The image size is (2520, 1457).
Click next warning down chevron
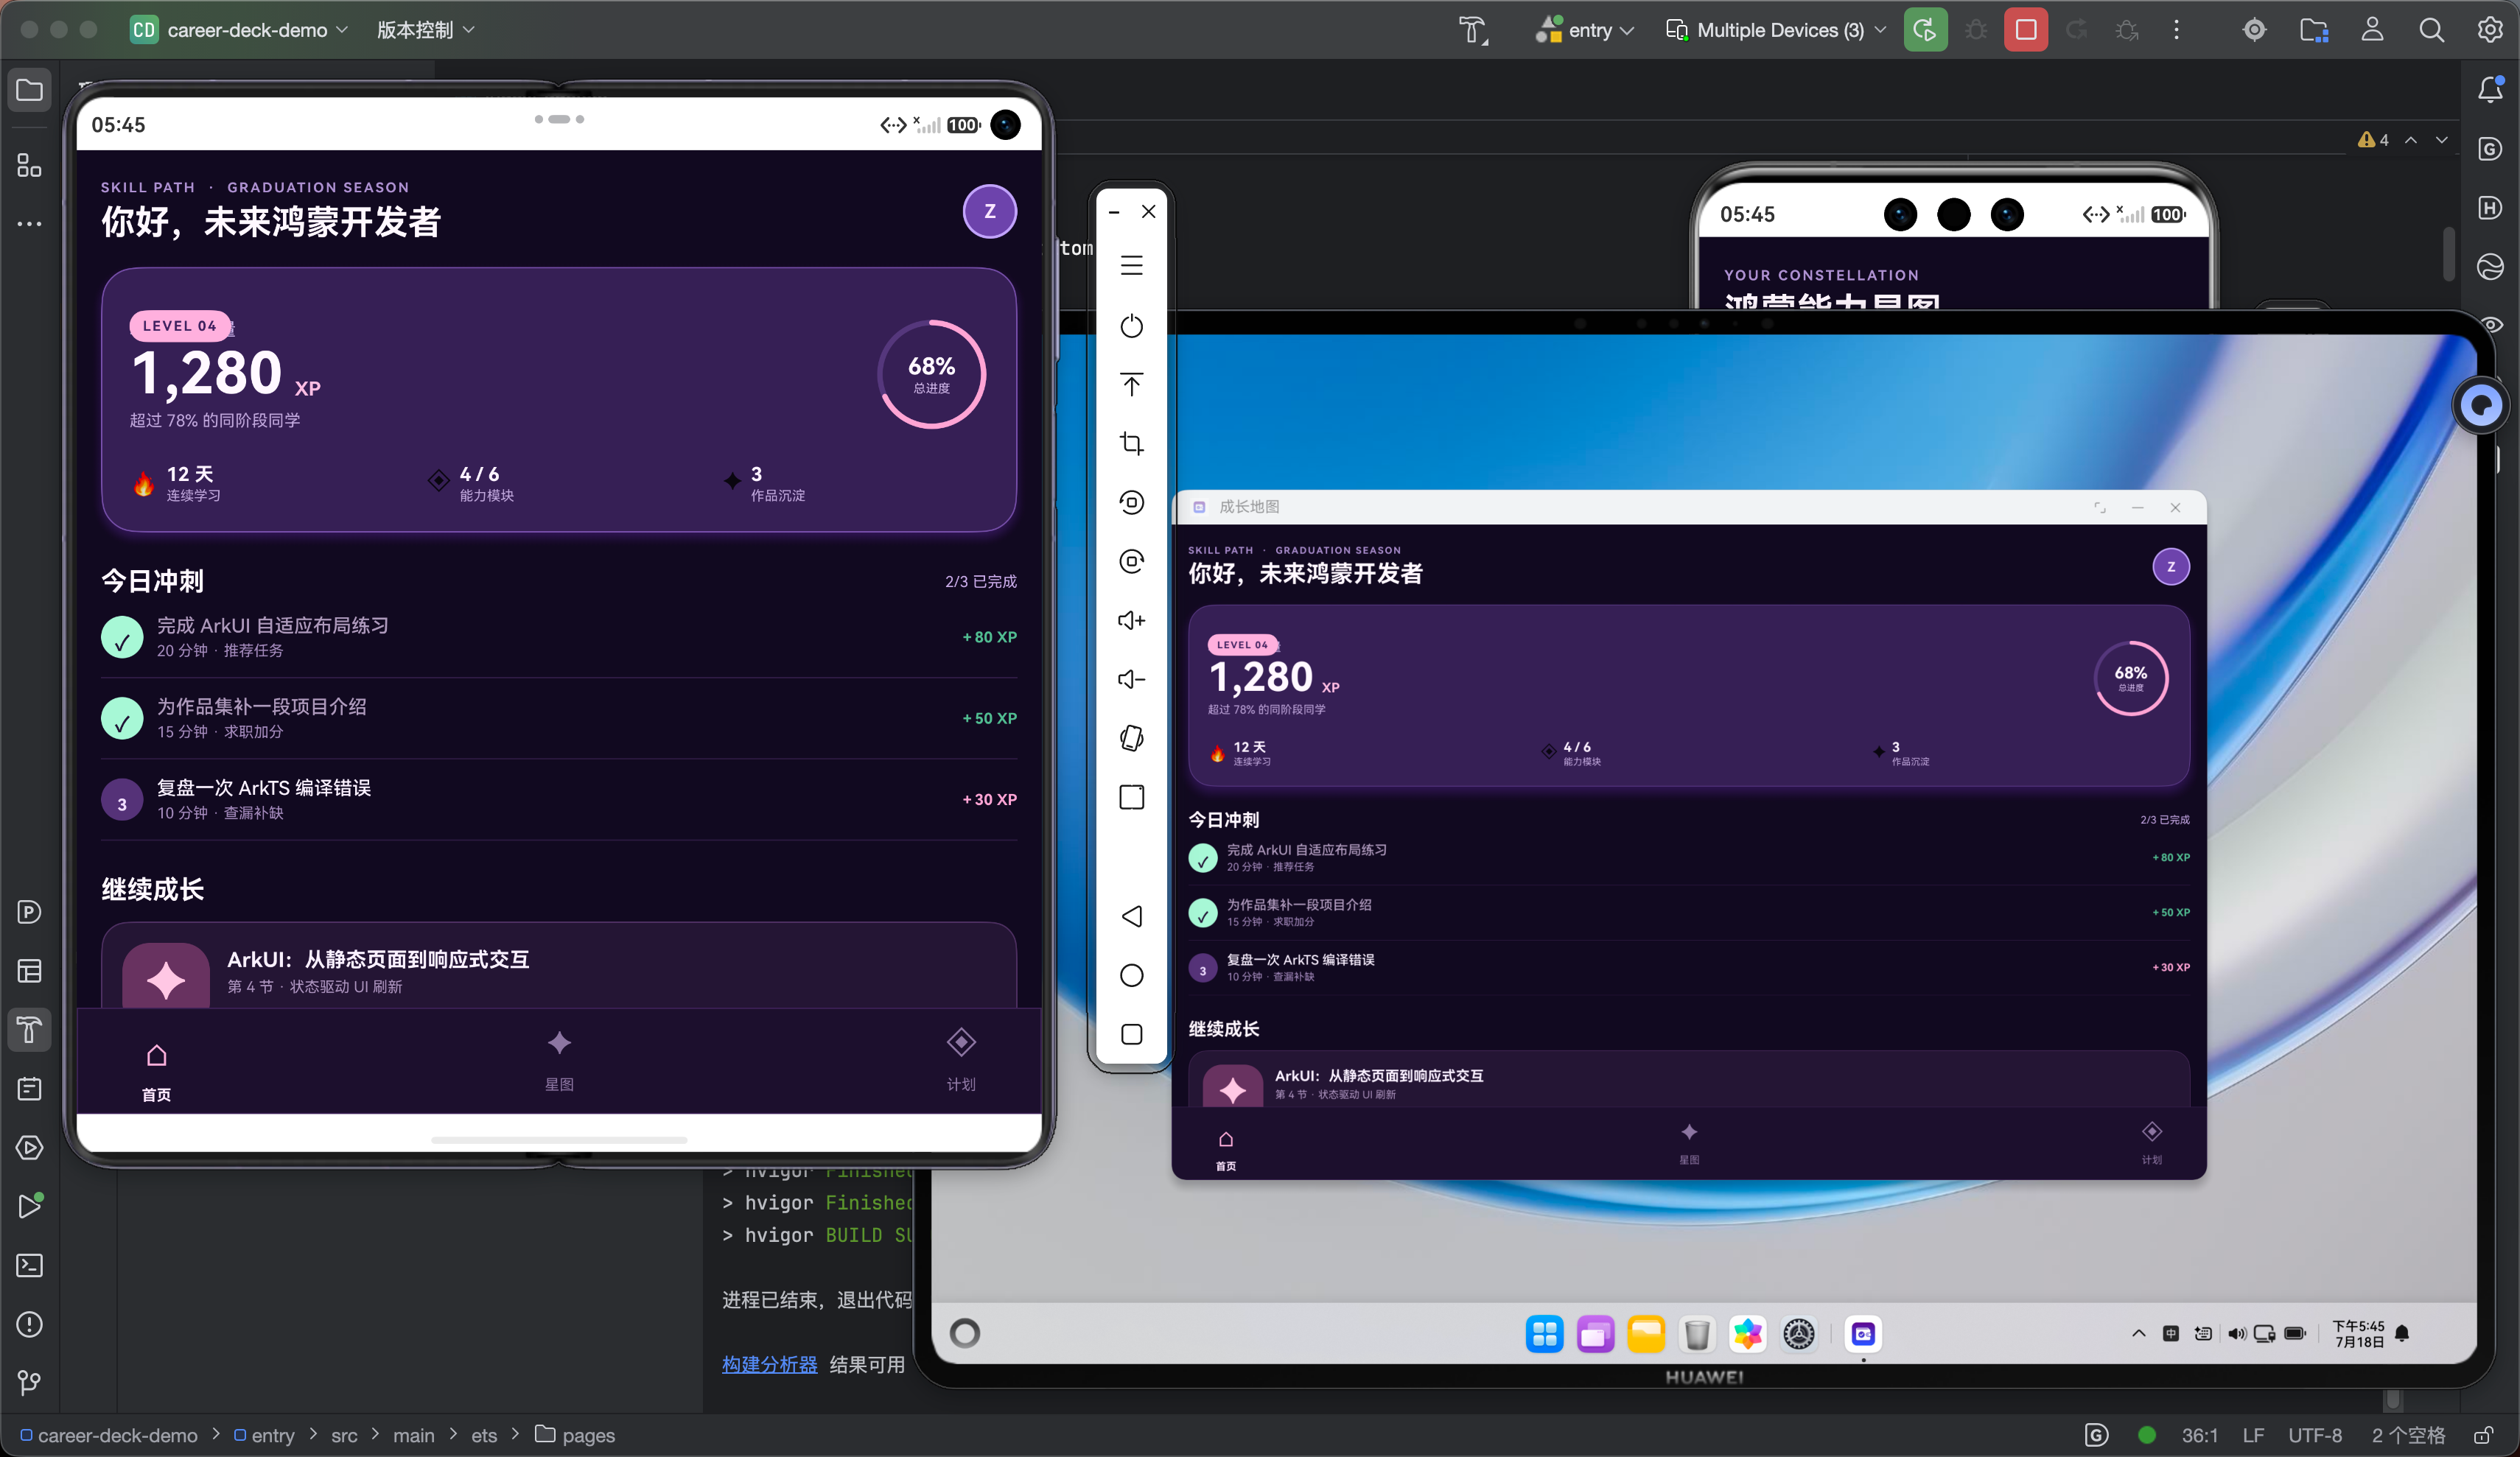coord(2442,140)
